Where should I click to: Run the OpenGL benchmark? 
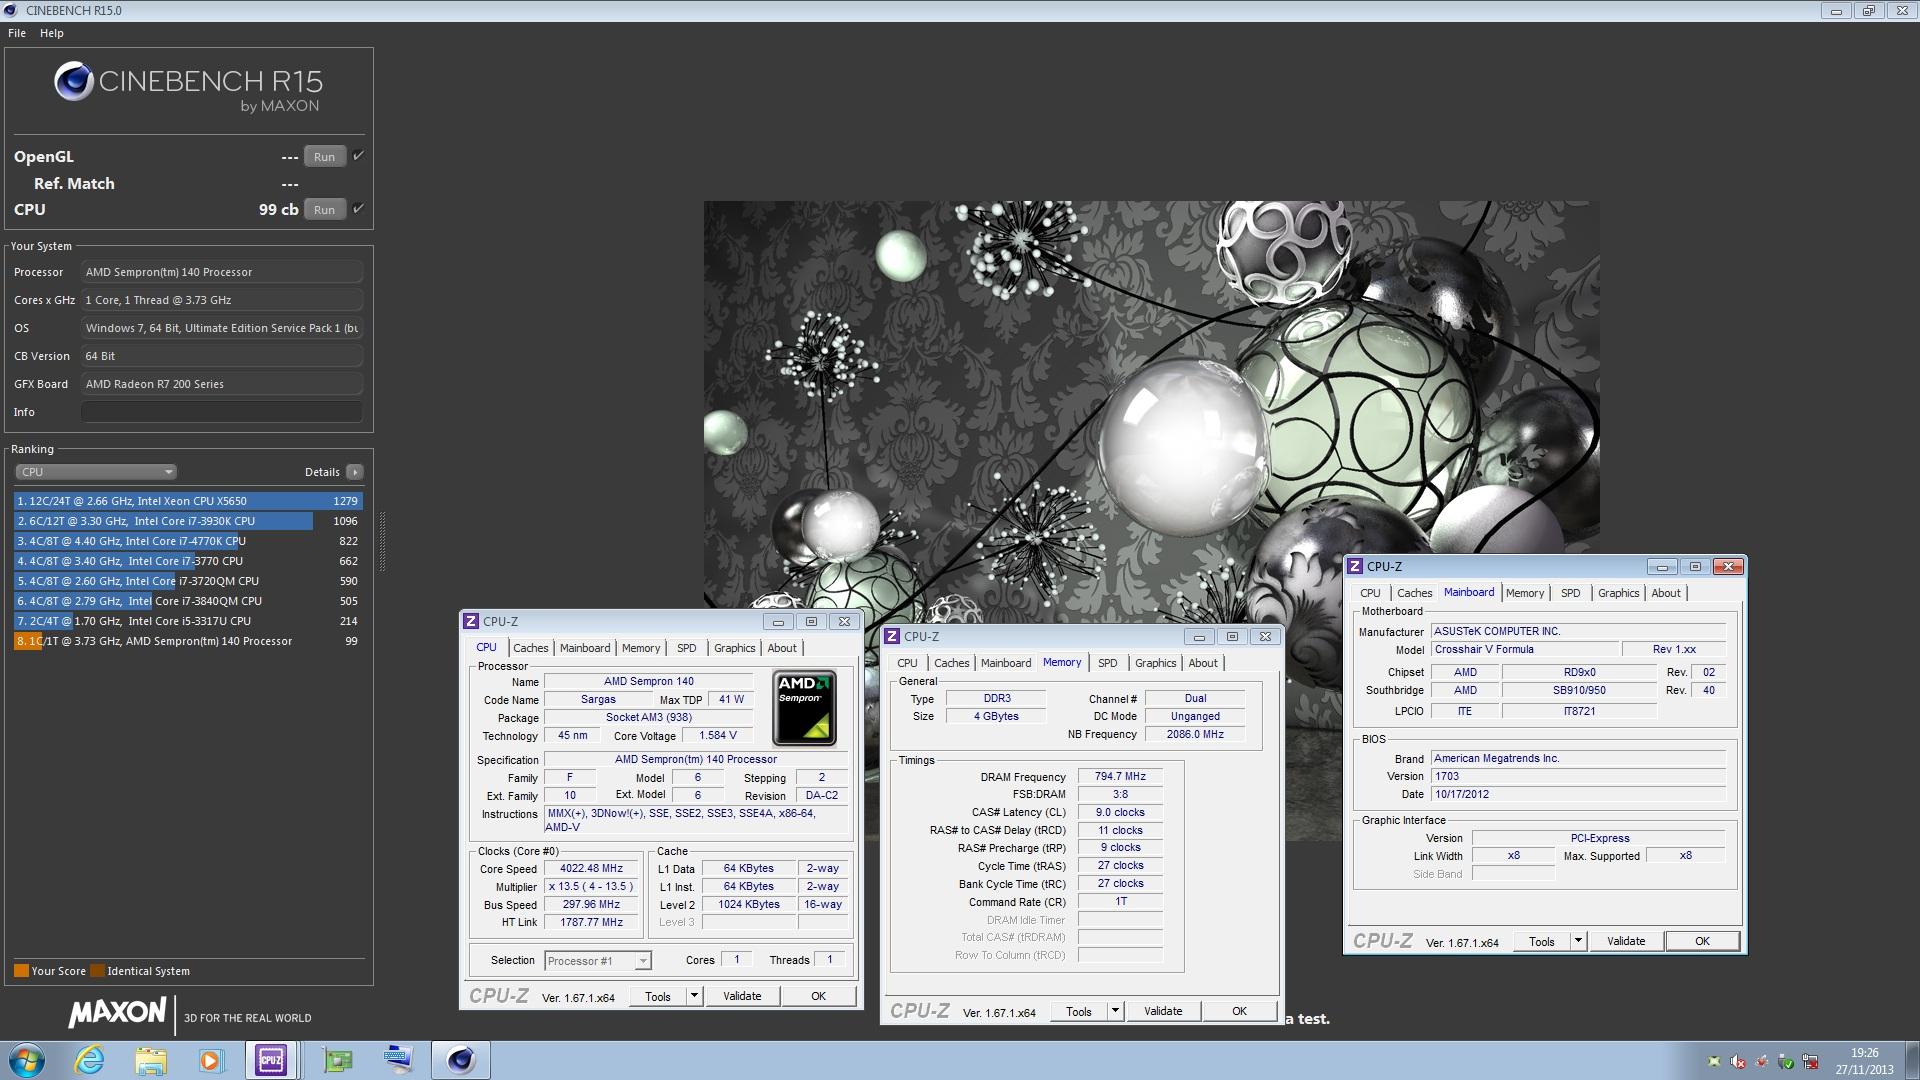tap(325, 156)
